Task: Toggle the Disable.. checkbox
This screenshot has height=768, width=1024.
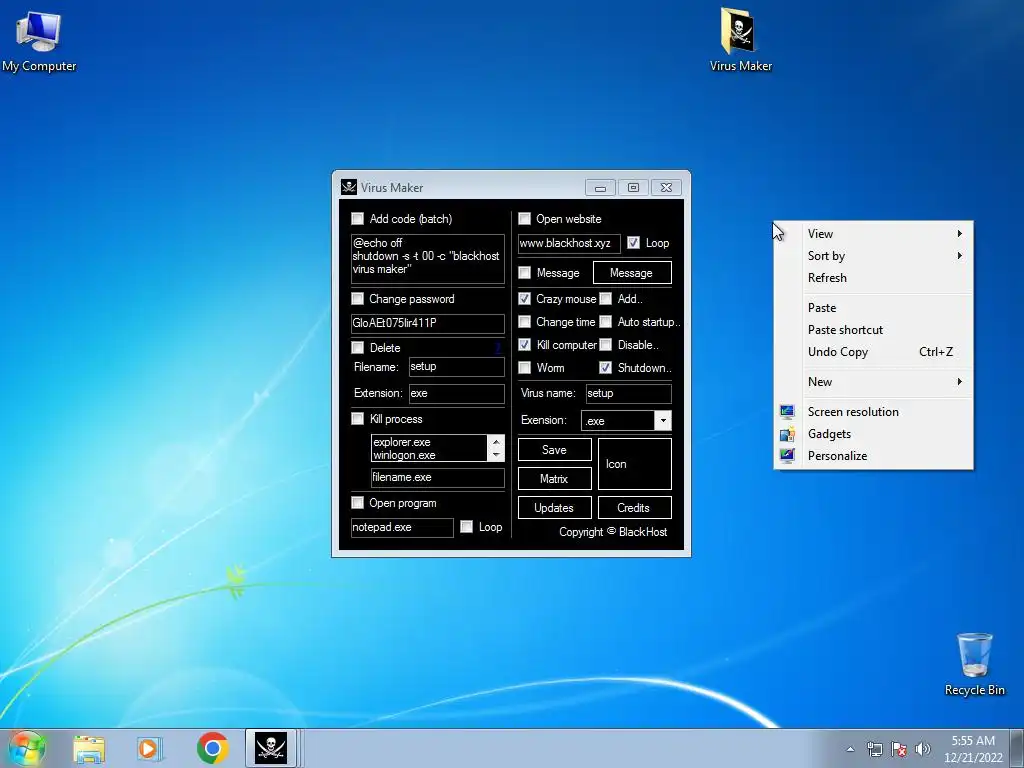Action: (x=605, y=344)
